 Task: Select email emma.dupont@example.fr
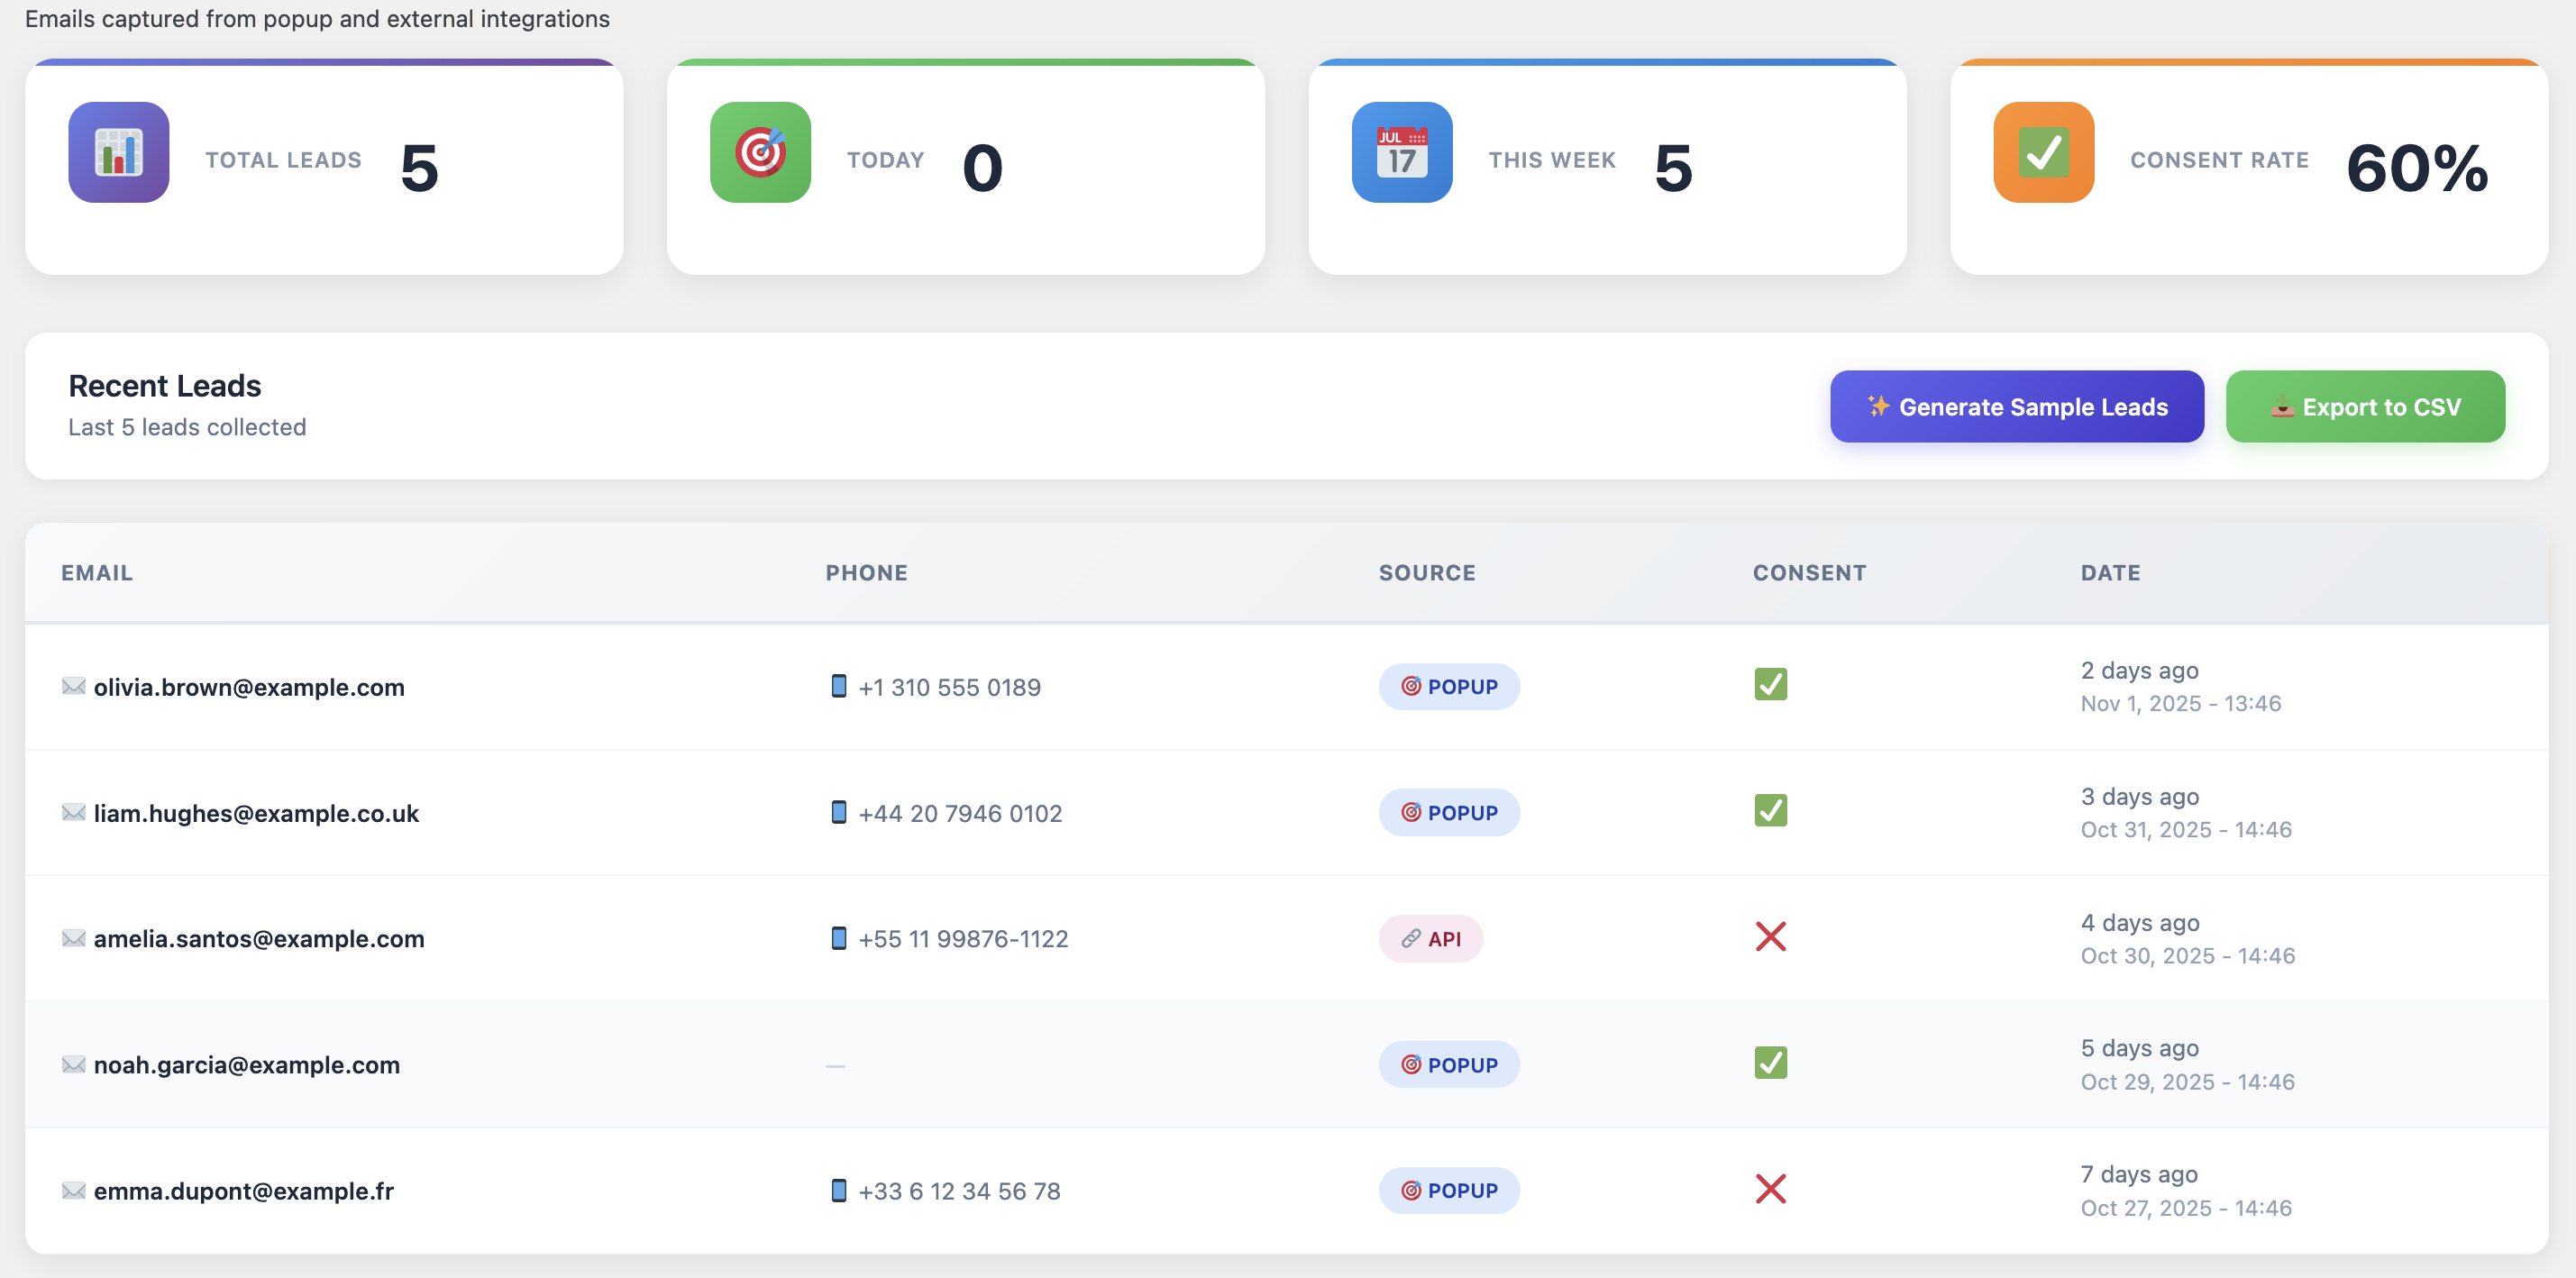coord(244,1191)
